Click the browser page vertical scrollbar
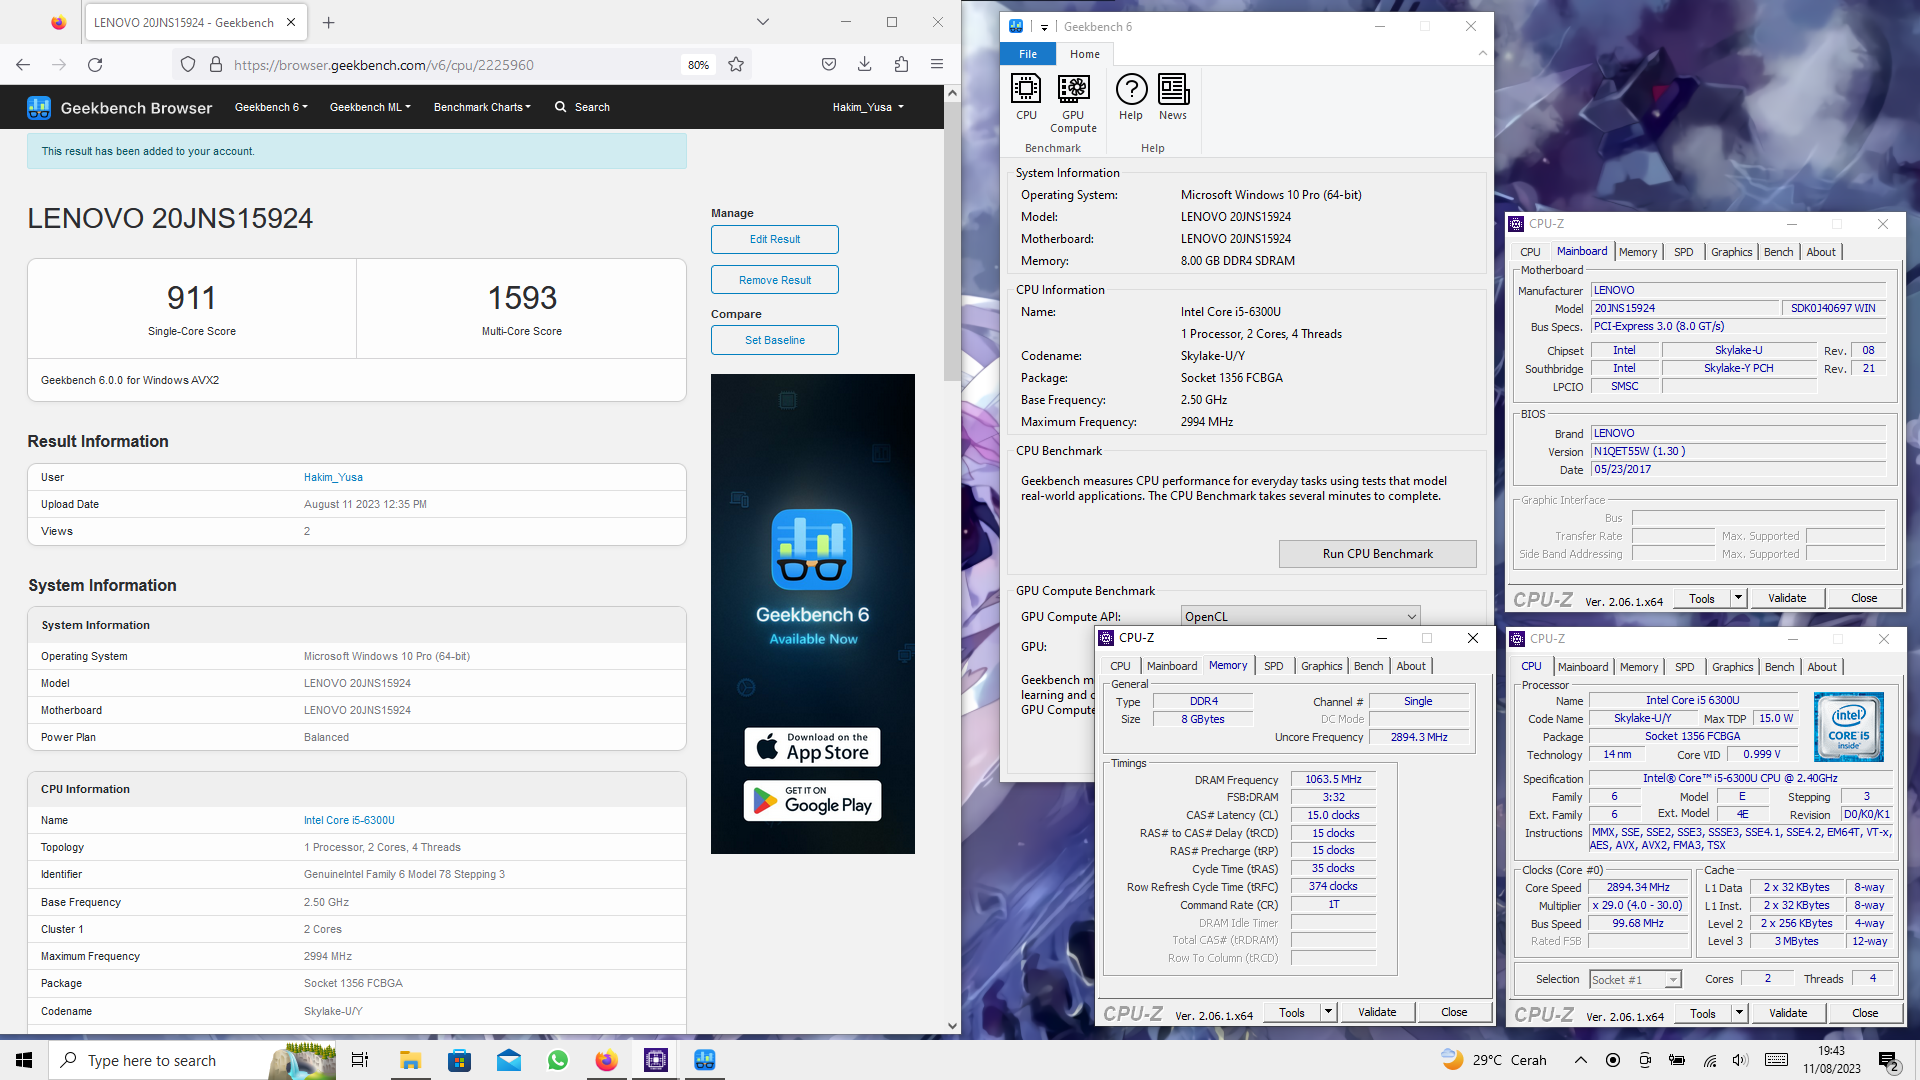The image size is (1920, 1080). 952,240
